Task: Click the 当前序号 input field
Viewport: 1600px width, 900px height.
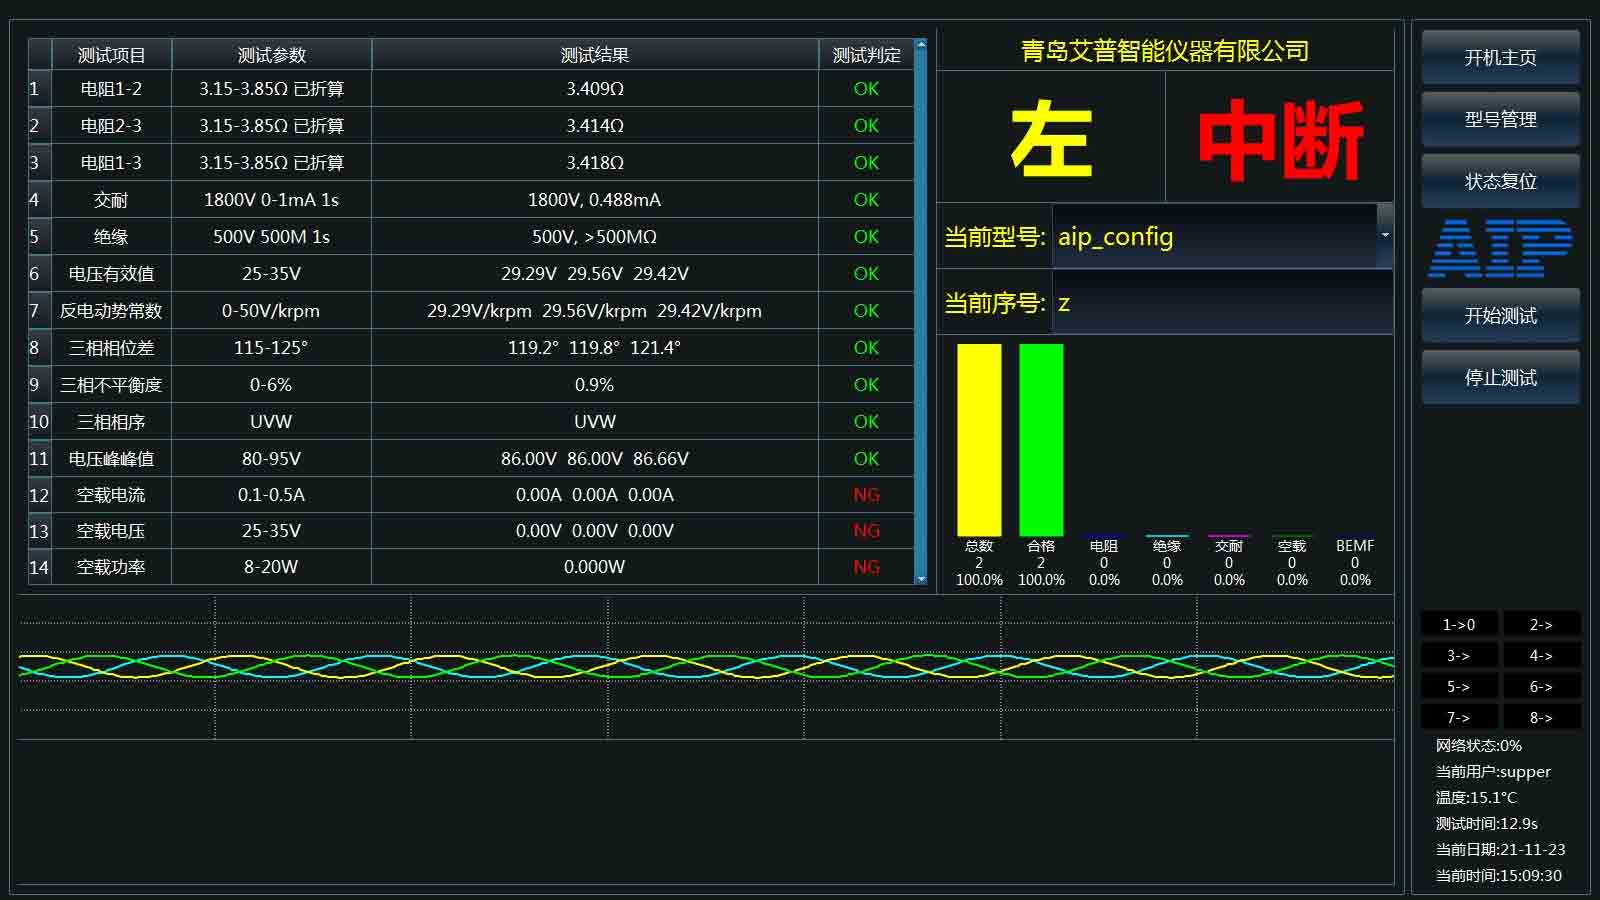Action: point(1220,303)
